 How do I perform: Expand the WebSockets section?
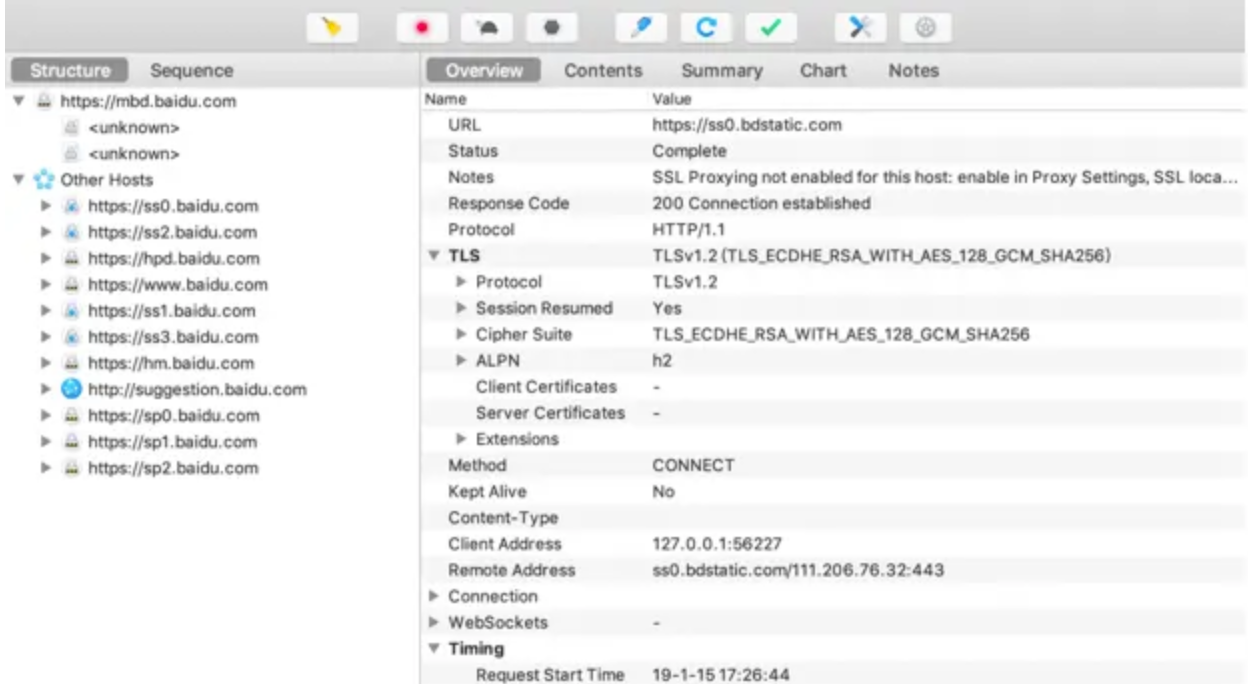(x=434, y=622)
